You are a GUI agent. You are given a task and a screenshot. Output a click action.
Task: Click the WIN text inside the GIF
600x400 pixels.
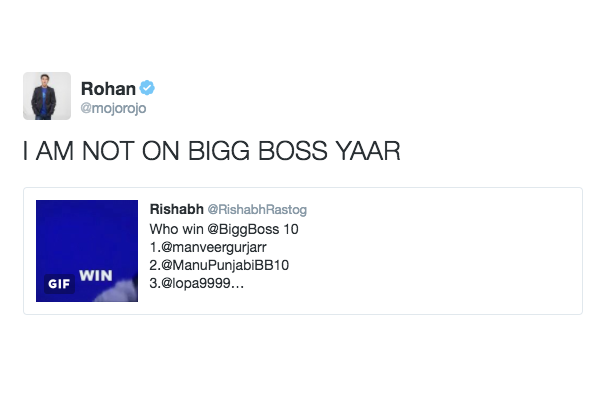pos(94,273)
